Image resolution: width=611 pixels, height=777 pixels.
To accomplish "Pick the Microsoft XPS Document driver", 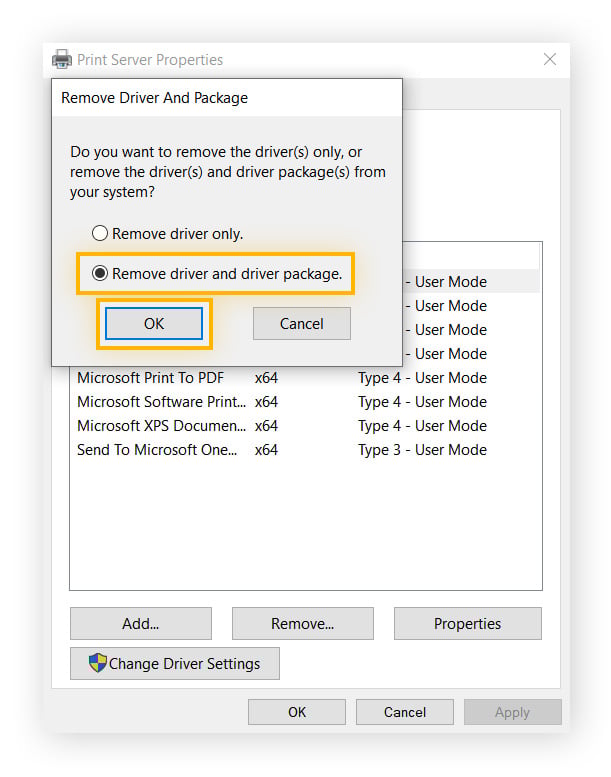I will [x=161, y=426].
